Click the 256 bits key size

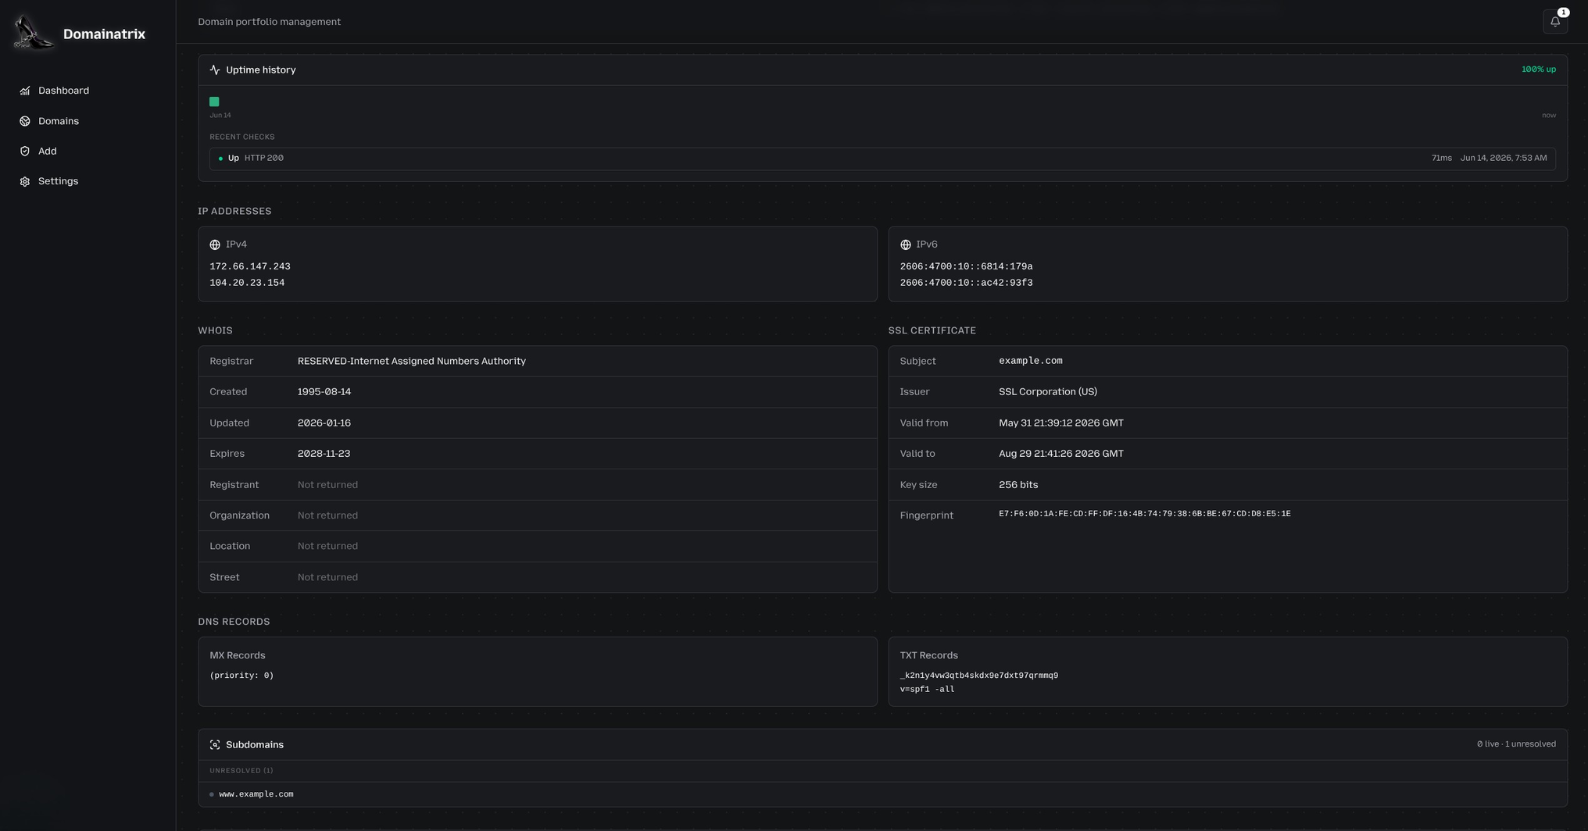pos(1018,485)
